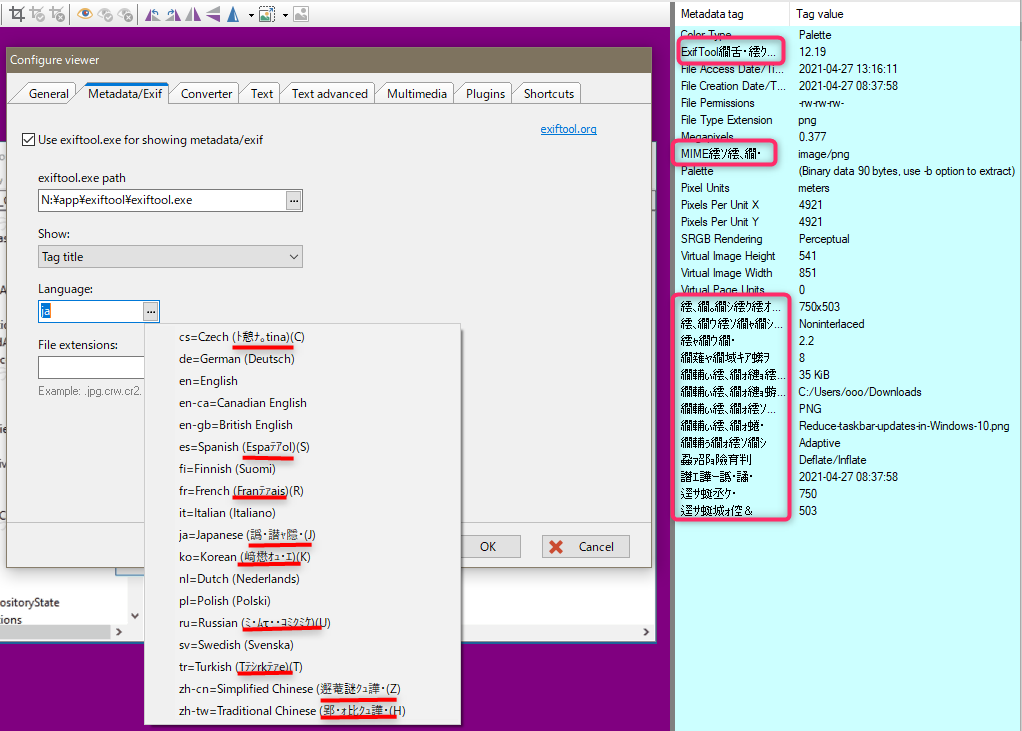Click the resize image icon with dashed frame
Screen dimensions: 1022x731
tap(267, 14)
